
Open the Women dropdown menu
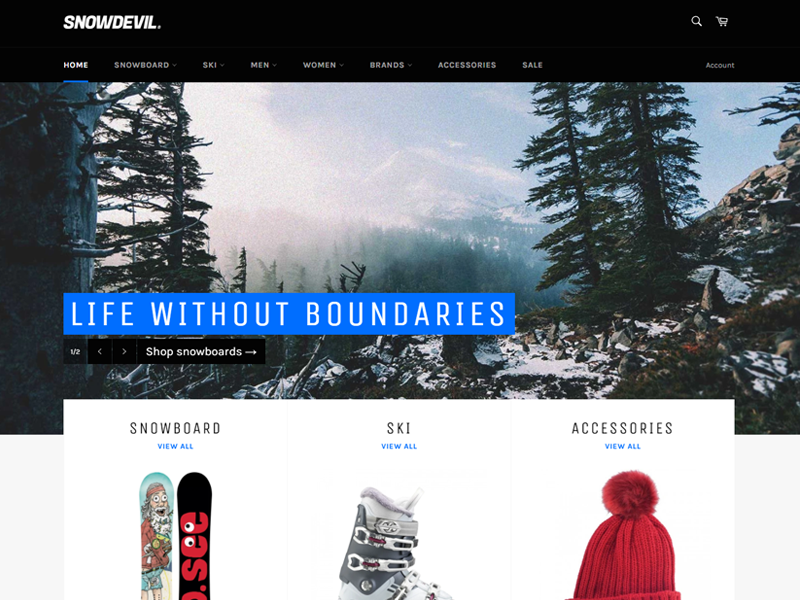coord(323,65)
